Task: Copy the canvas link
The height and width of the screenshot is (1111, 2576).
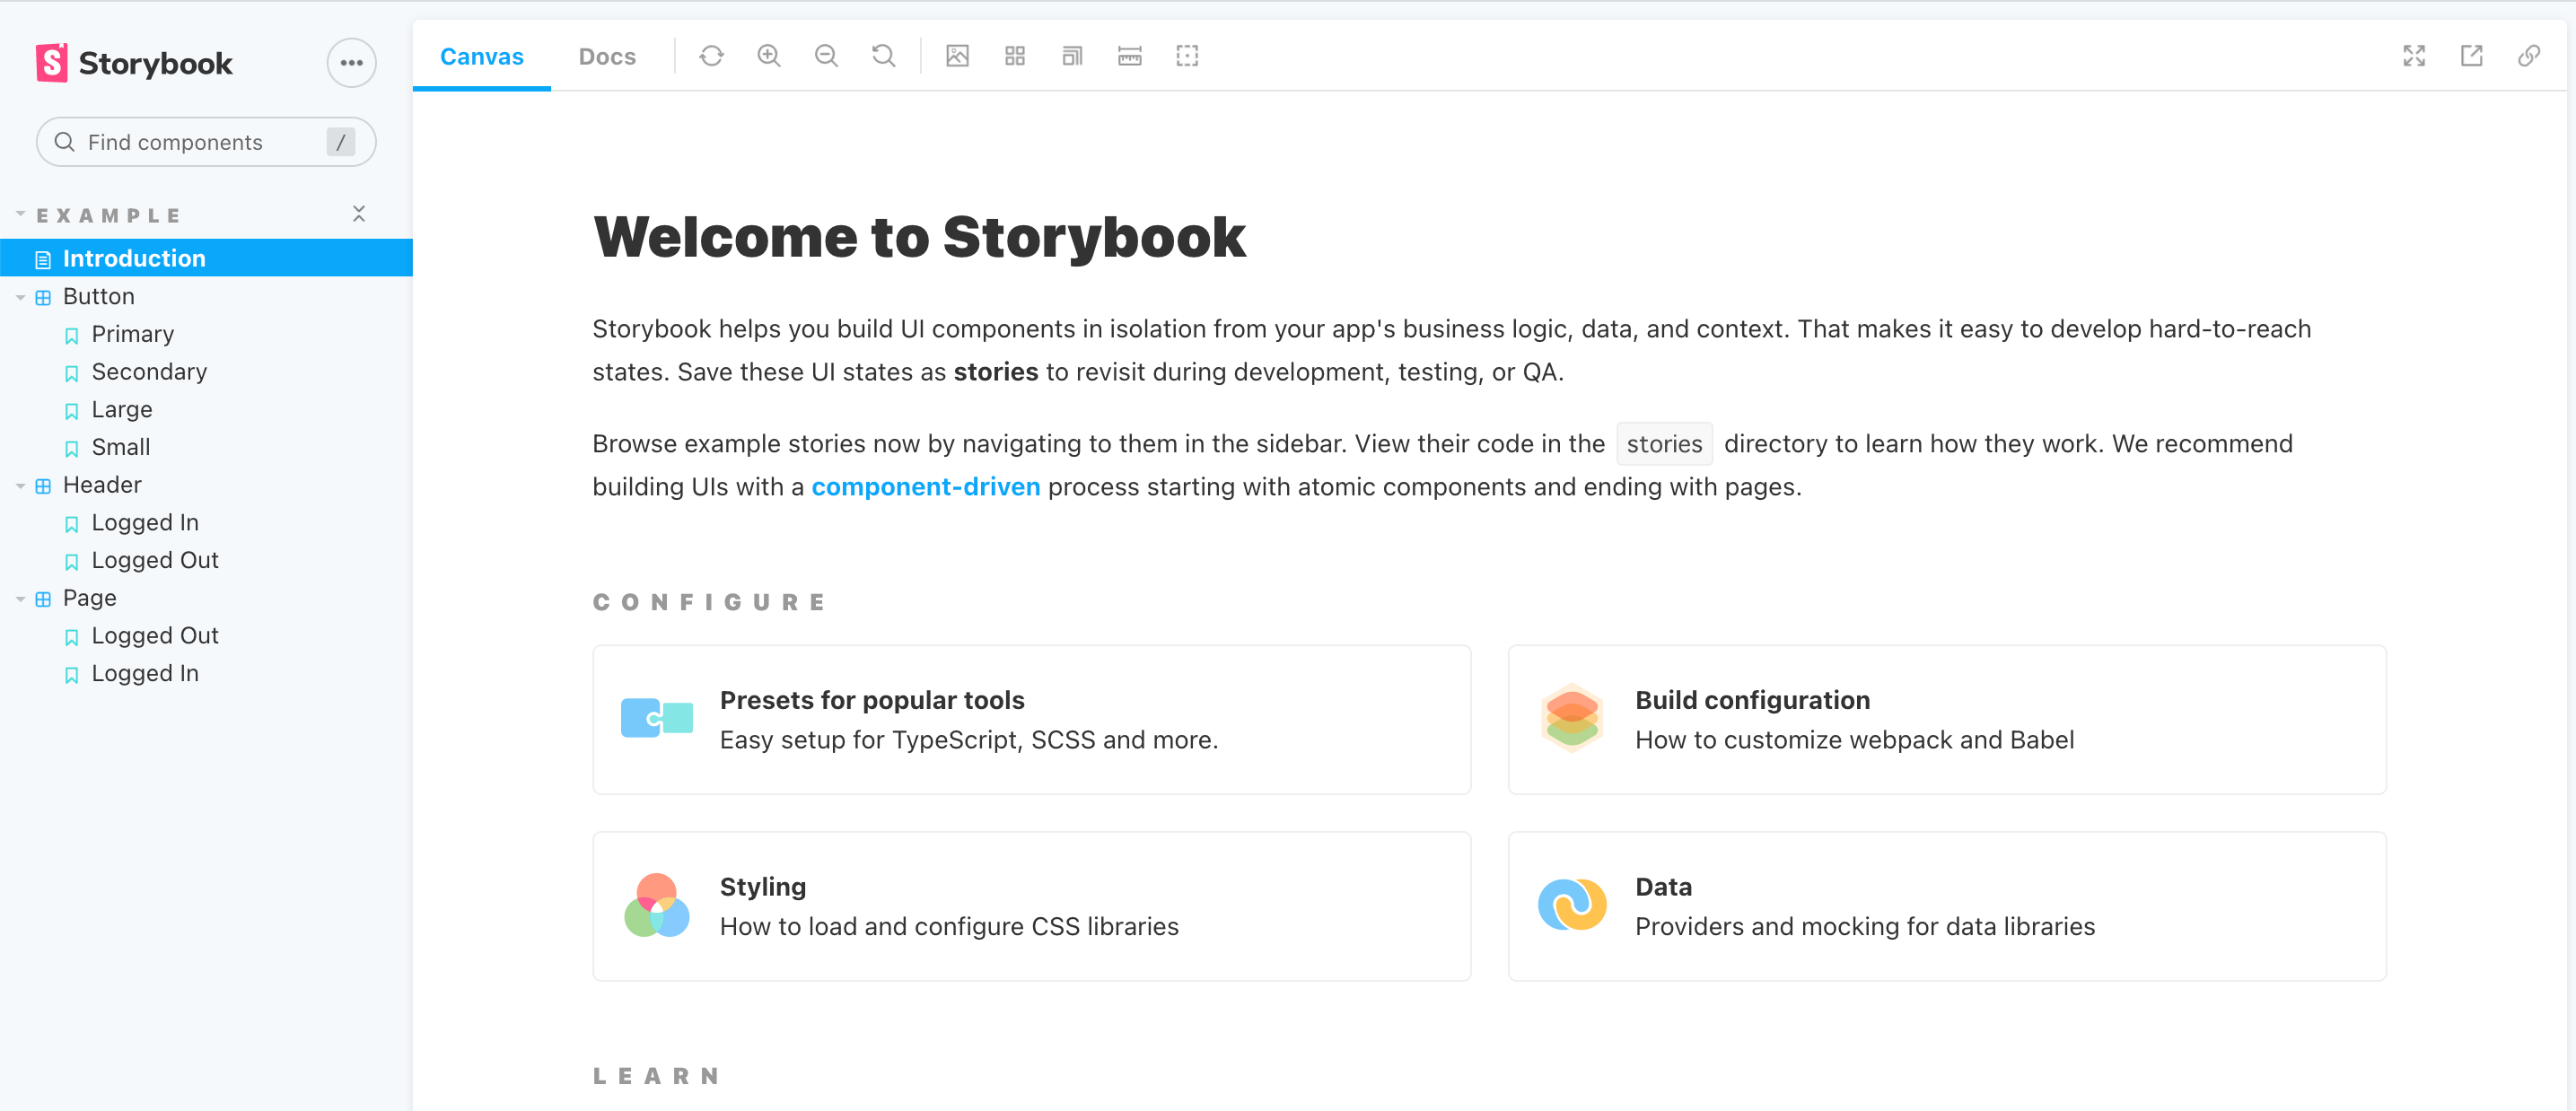Action: (2529, 56)
